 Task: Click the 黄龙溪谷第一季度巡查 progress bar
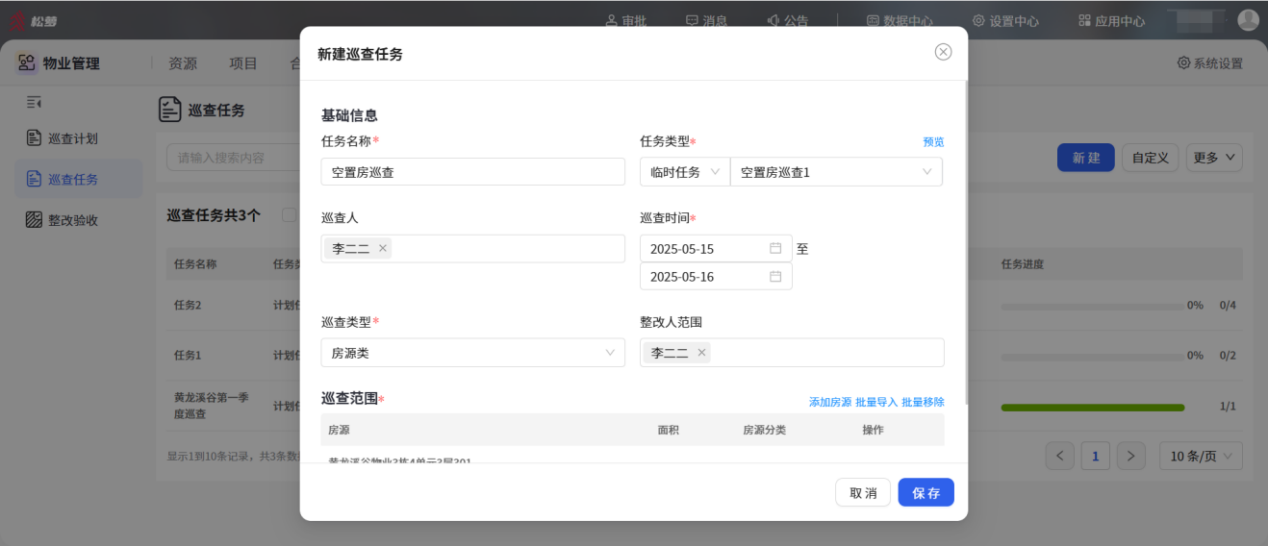[1092, 408]
